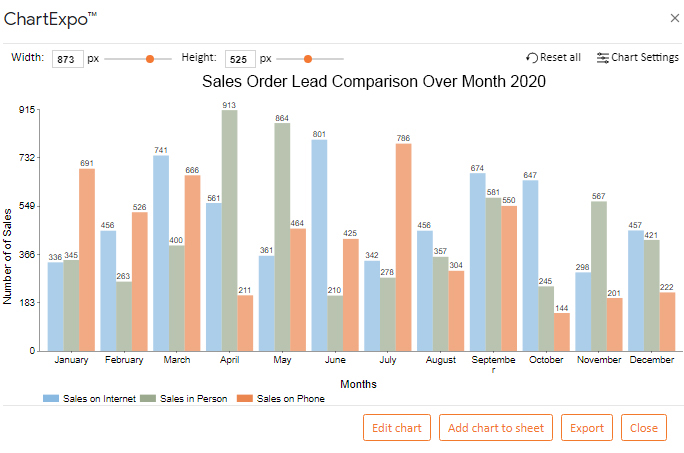The width and height of the screenshot is (684, 453).
Task: Toggle Sales on Phone legend swatch
Action: tap(245, 398)
